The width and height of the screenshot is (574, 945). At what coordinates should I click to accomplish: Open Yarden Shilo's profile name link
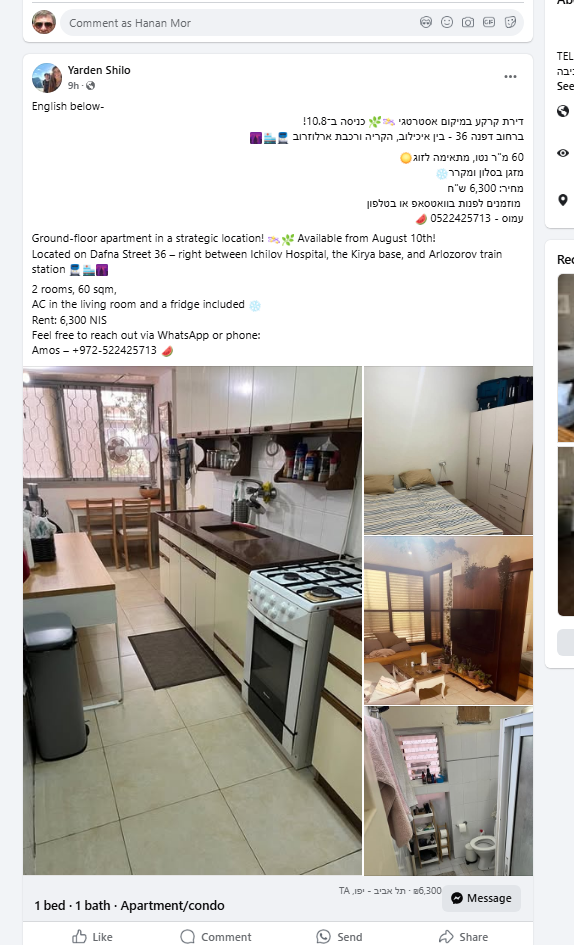click(x=99, y=70)
